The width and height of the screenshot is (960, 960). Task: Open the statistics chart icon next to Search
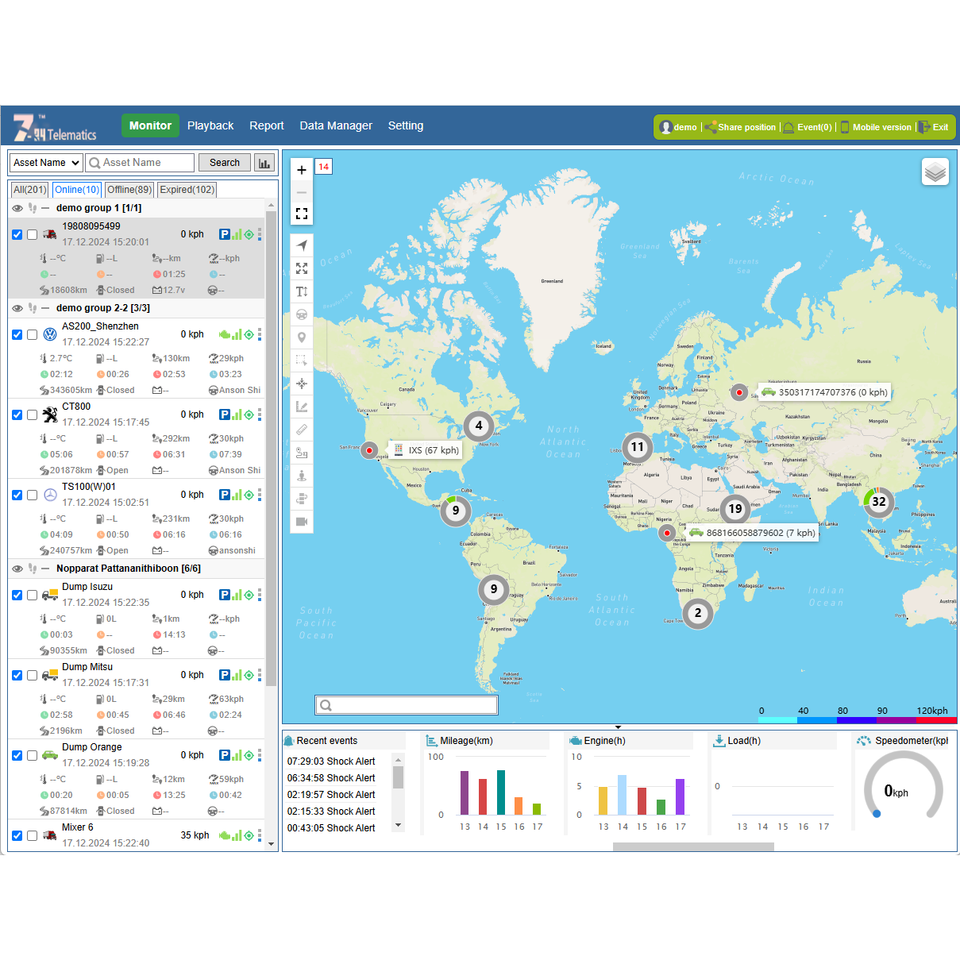264,163
